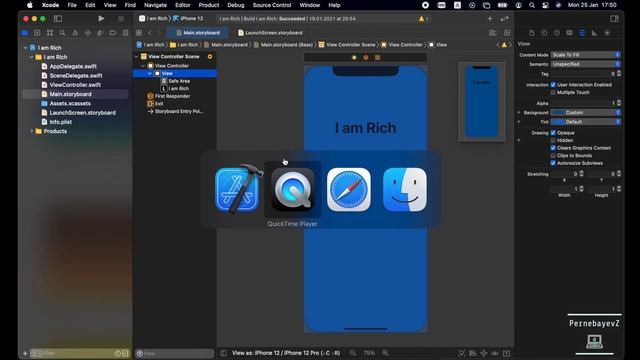This screenshot has height=360, width=640.
Task: Check the Hidden checkbox
Action: pos(553,140)
